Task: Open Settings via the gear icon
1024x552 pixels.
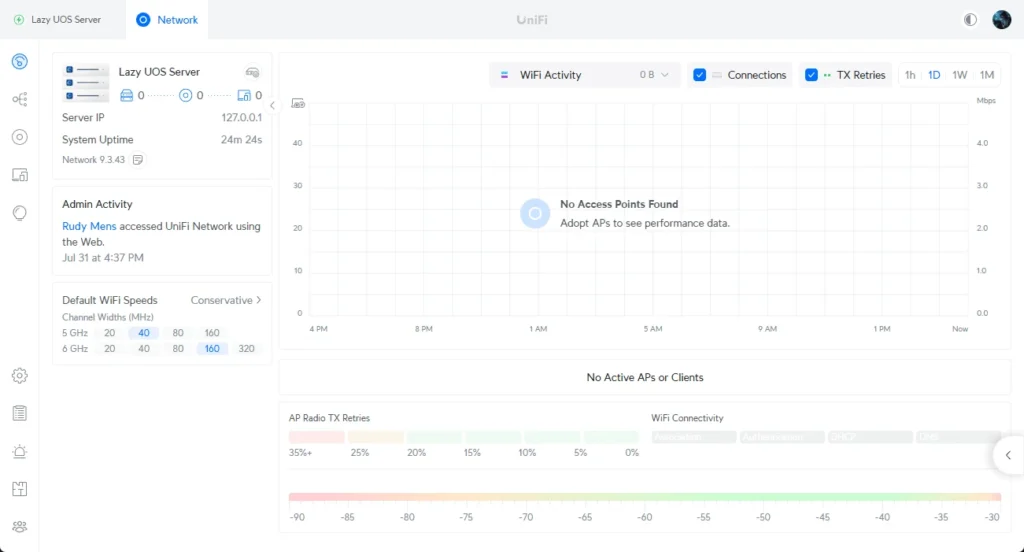Action: 19,376
